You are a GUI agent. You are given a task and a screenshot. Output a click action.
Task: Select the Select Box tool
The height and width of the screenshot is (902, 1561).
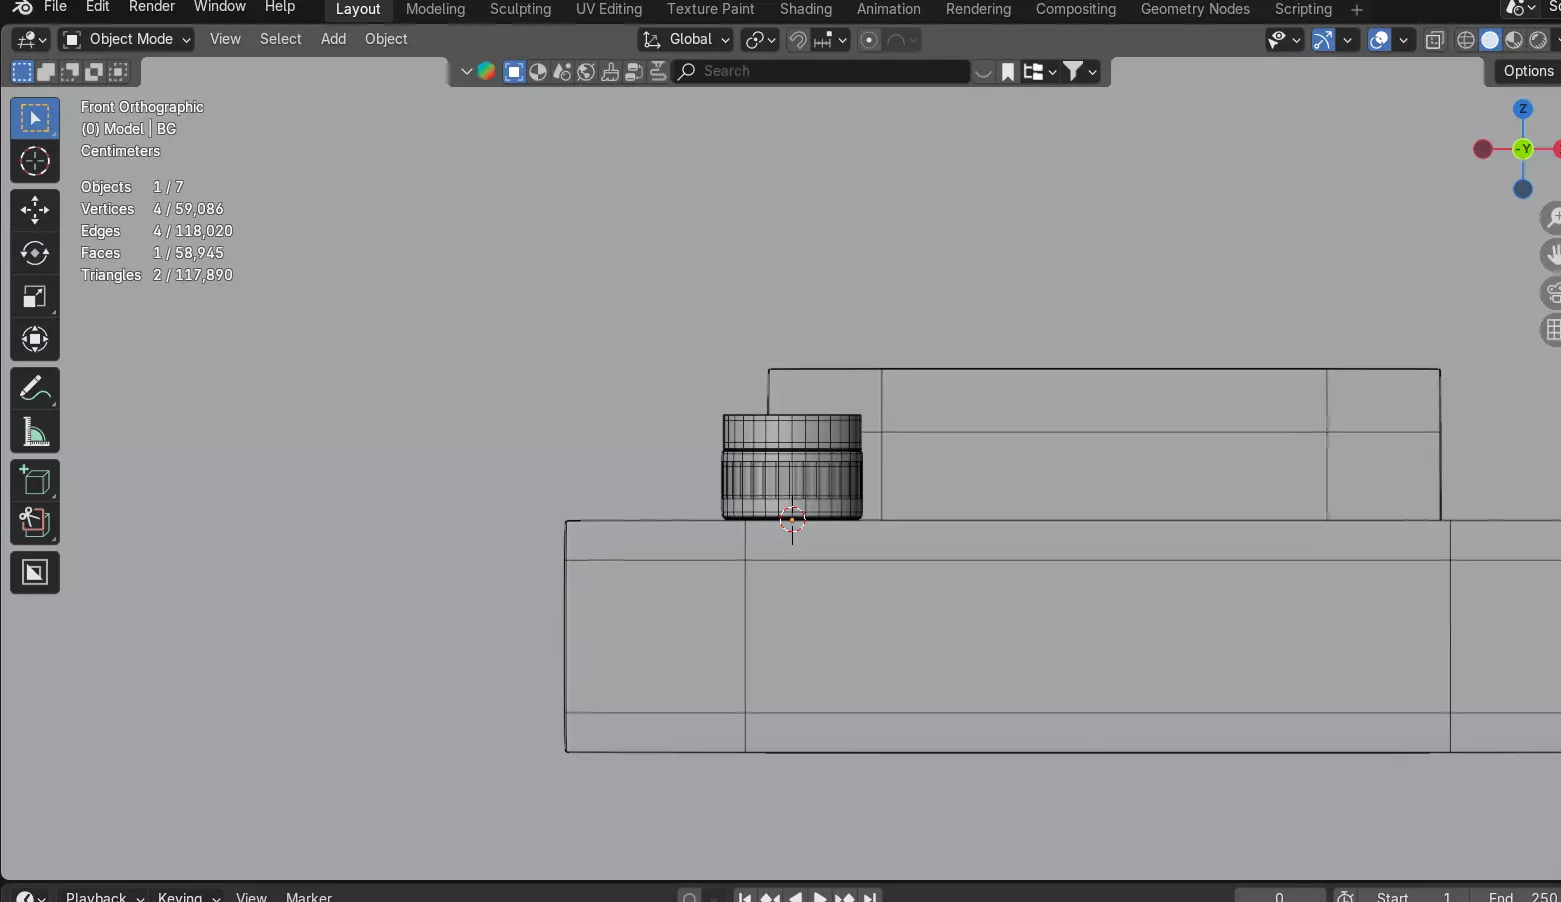click(35, 119)
